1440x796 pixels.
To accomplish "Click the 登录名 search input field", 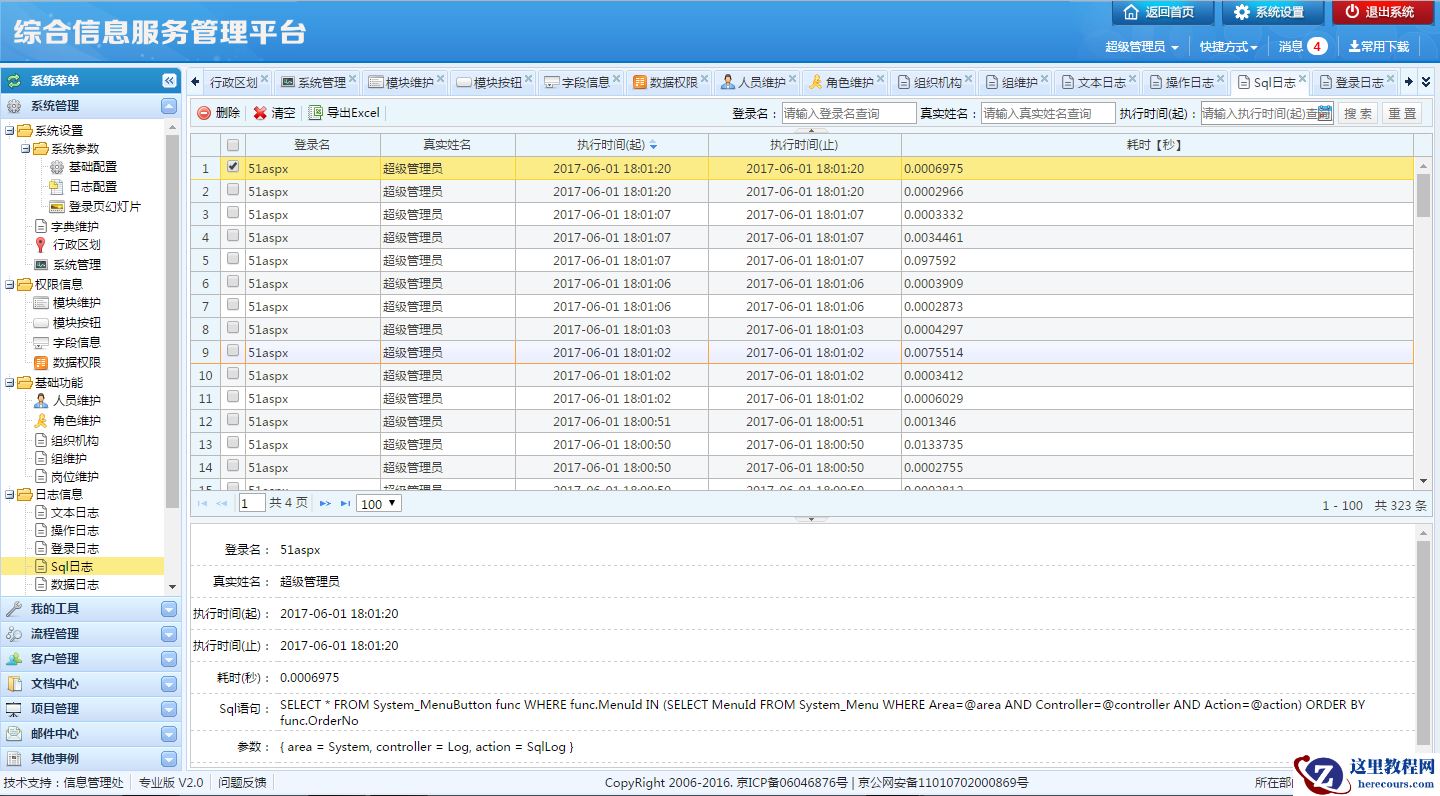I will 848,113.
